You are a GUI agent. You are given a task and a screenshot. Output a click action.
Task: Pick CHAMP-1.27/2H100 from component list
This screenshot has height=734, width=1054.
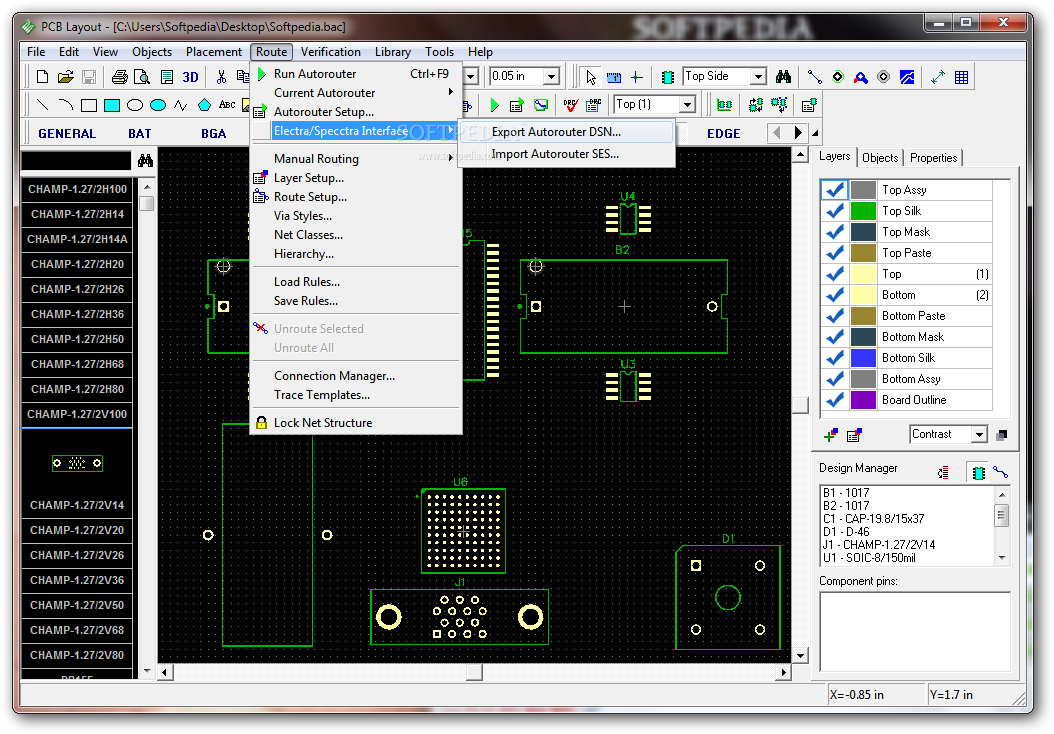pos(77,190)
